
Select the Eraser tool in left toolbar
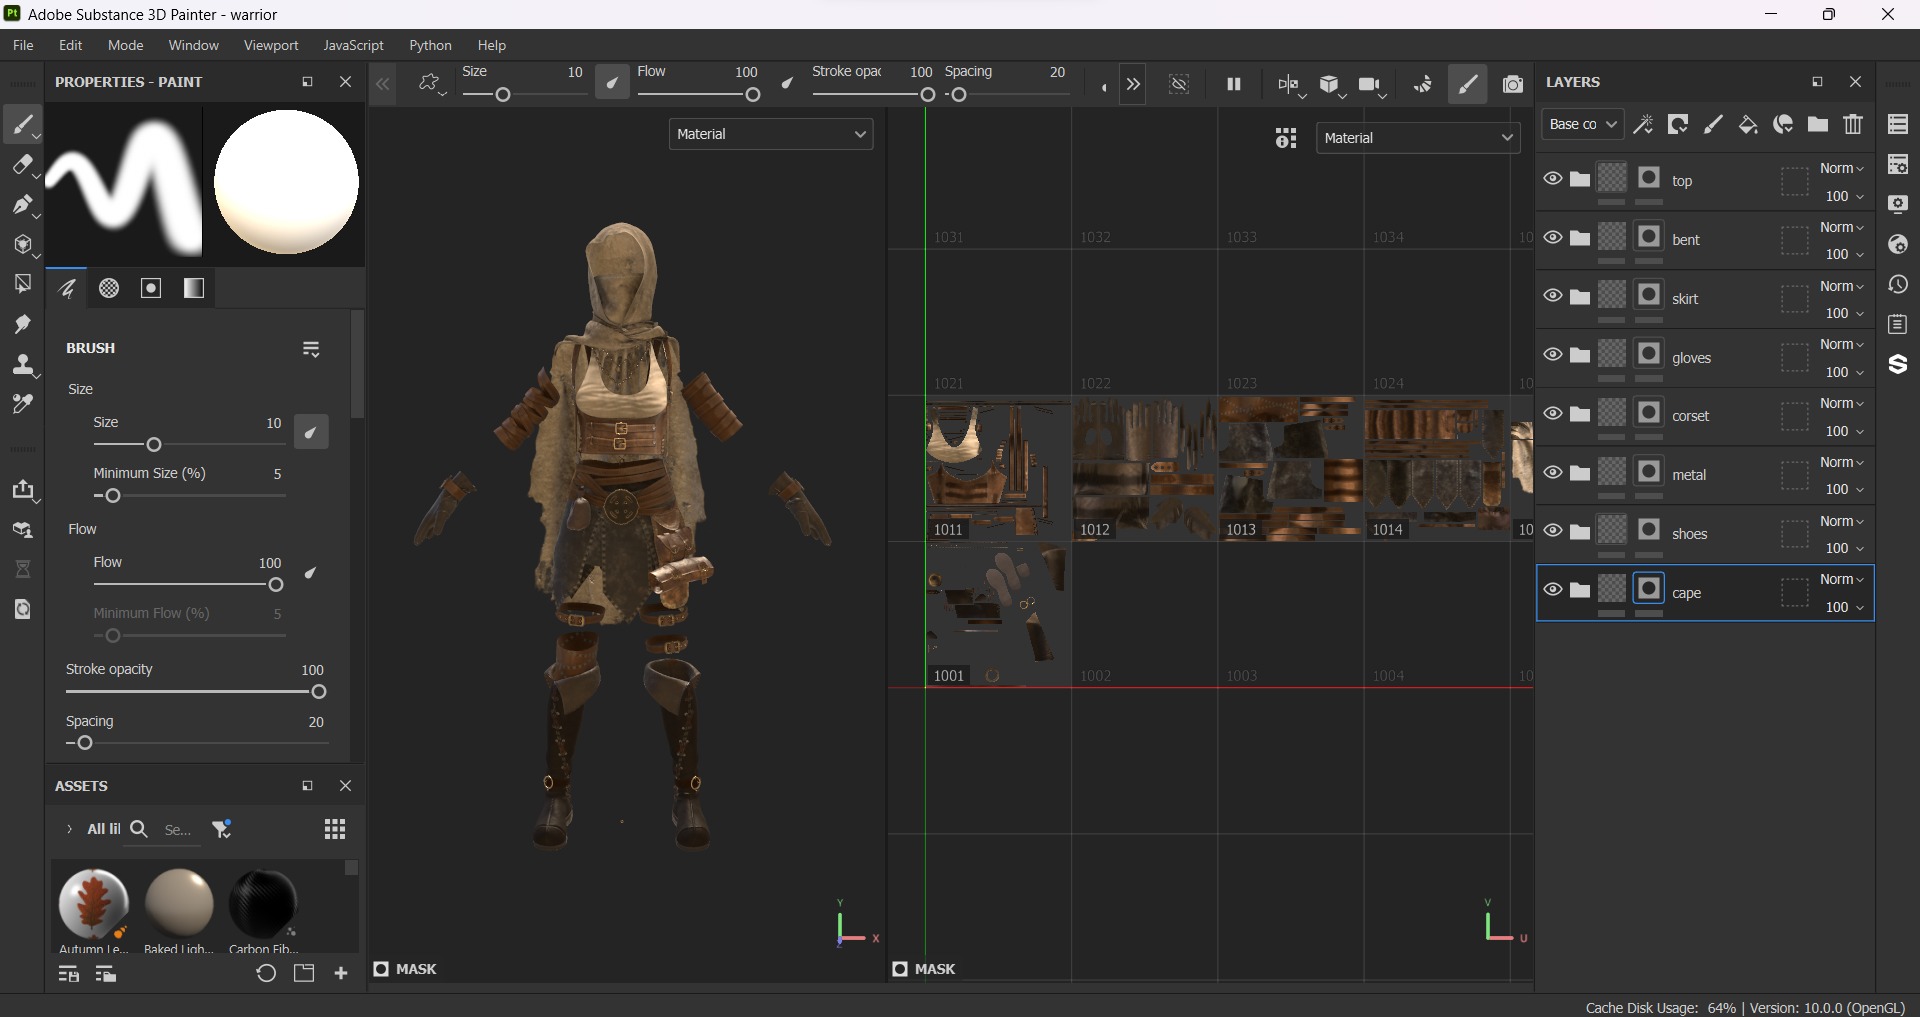pos(22,165)
